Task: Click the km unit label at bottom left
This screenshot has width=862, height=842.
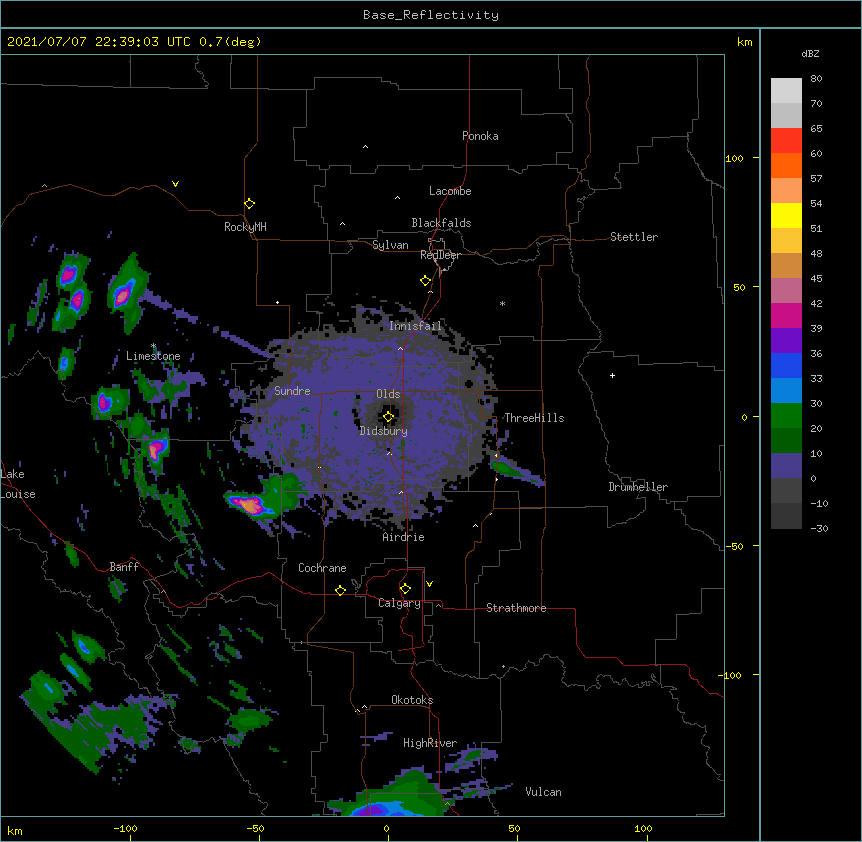Action: point(15,830)
